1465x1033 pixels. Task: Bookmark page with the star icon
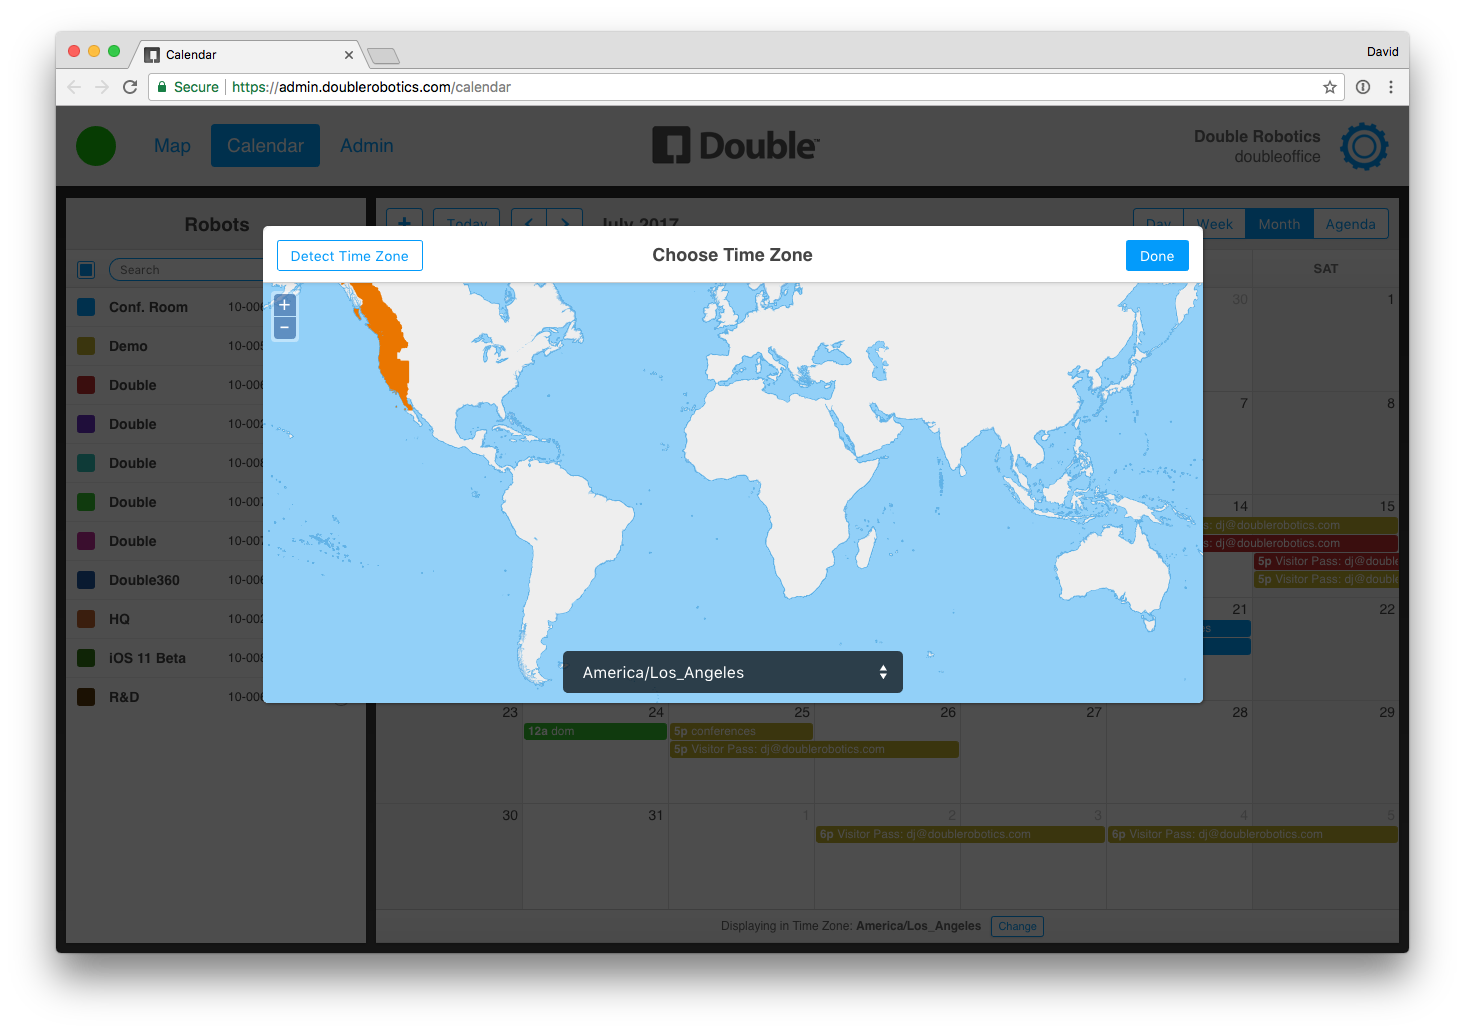click(x=1330, y=87)
